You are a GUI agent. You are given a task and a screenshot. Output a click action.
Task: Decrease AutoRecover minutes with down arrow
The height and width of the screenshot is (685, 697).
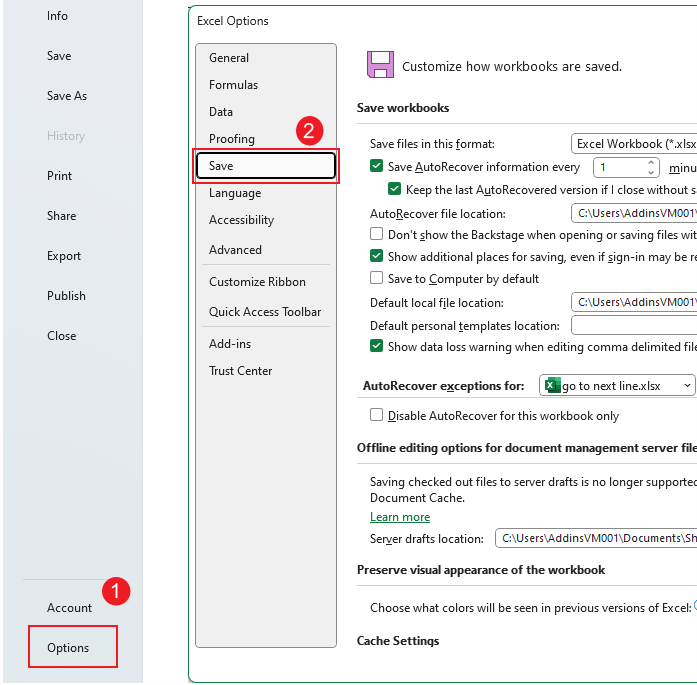click(651, 173)
